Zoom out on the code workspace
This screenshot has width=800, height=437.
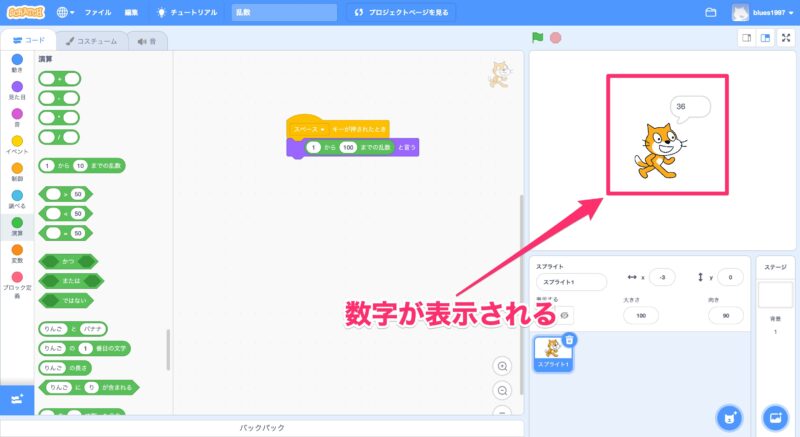coord(502,390)
